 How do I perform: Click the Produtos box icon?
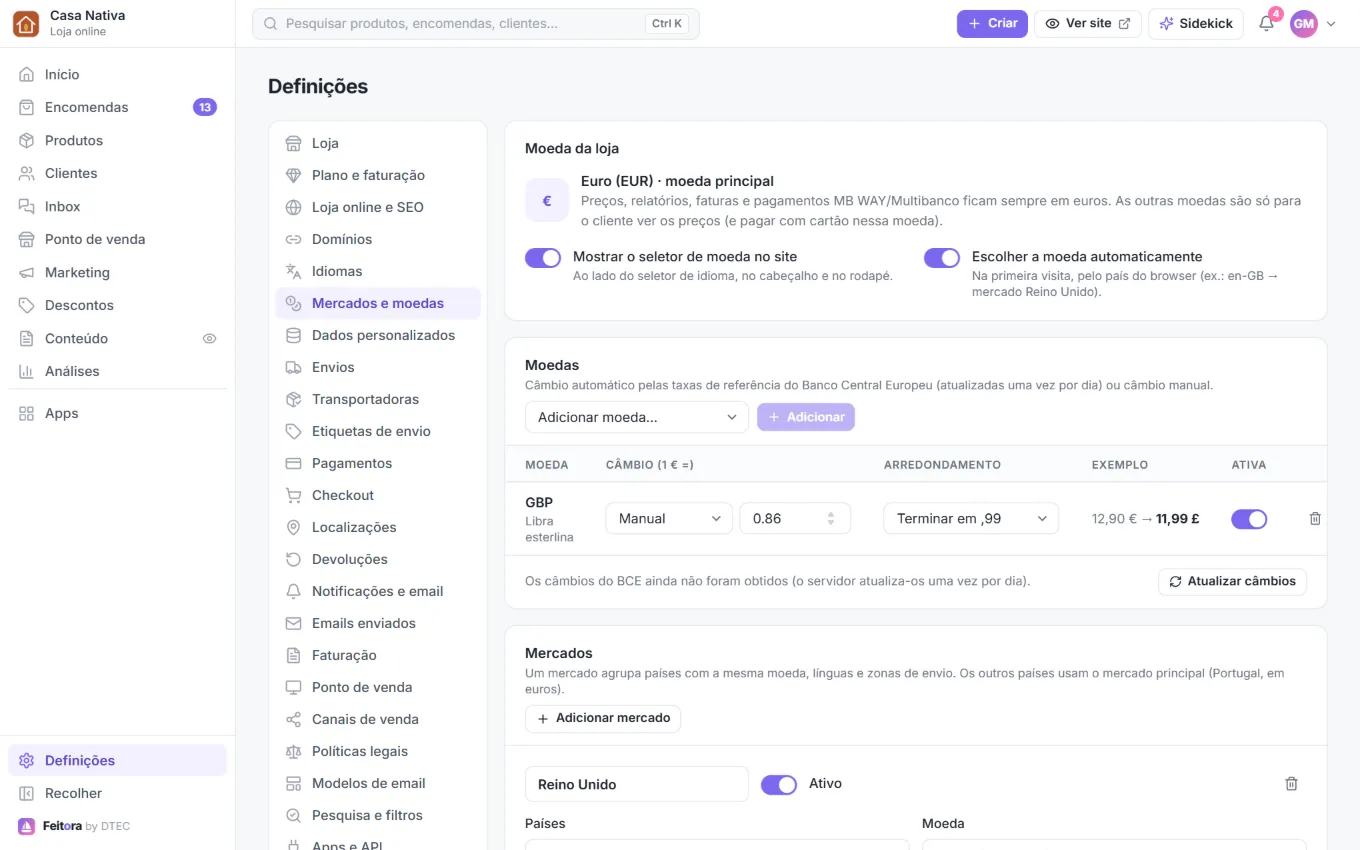tap(26, 141)
